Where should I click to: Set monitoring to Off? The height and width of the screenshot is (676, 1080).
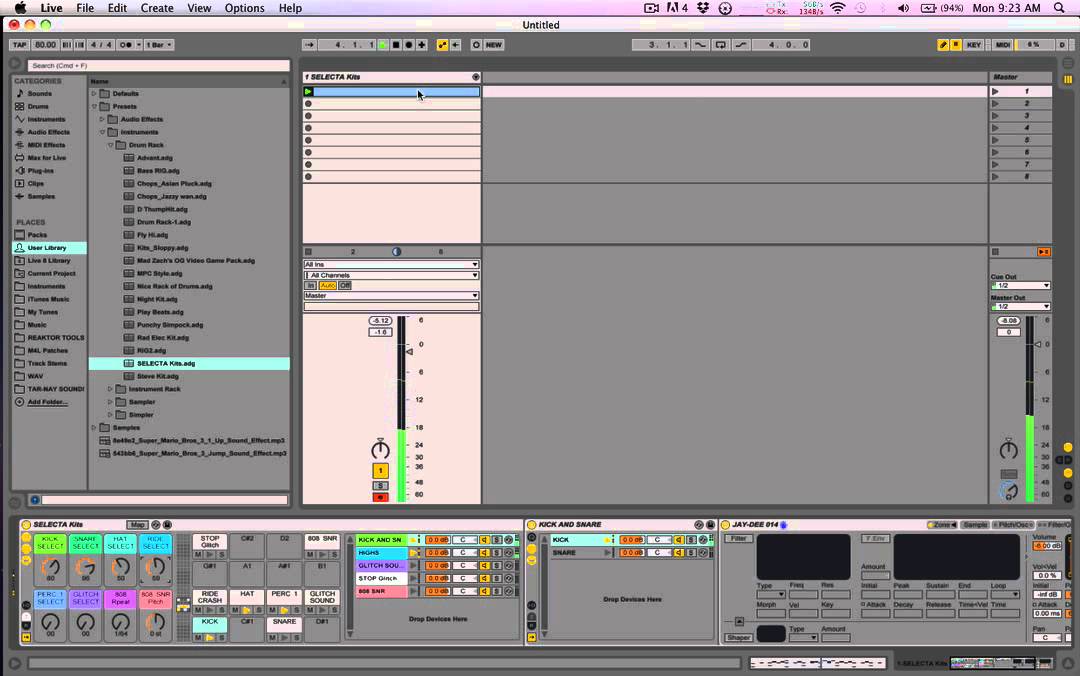coord(345,285)
